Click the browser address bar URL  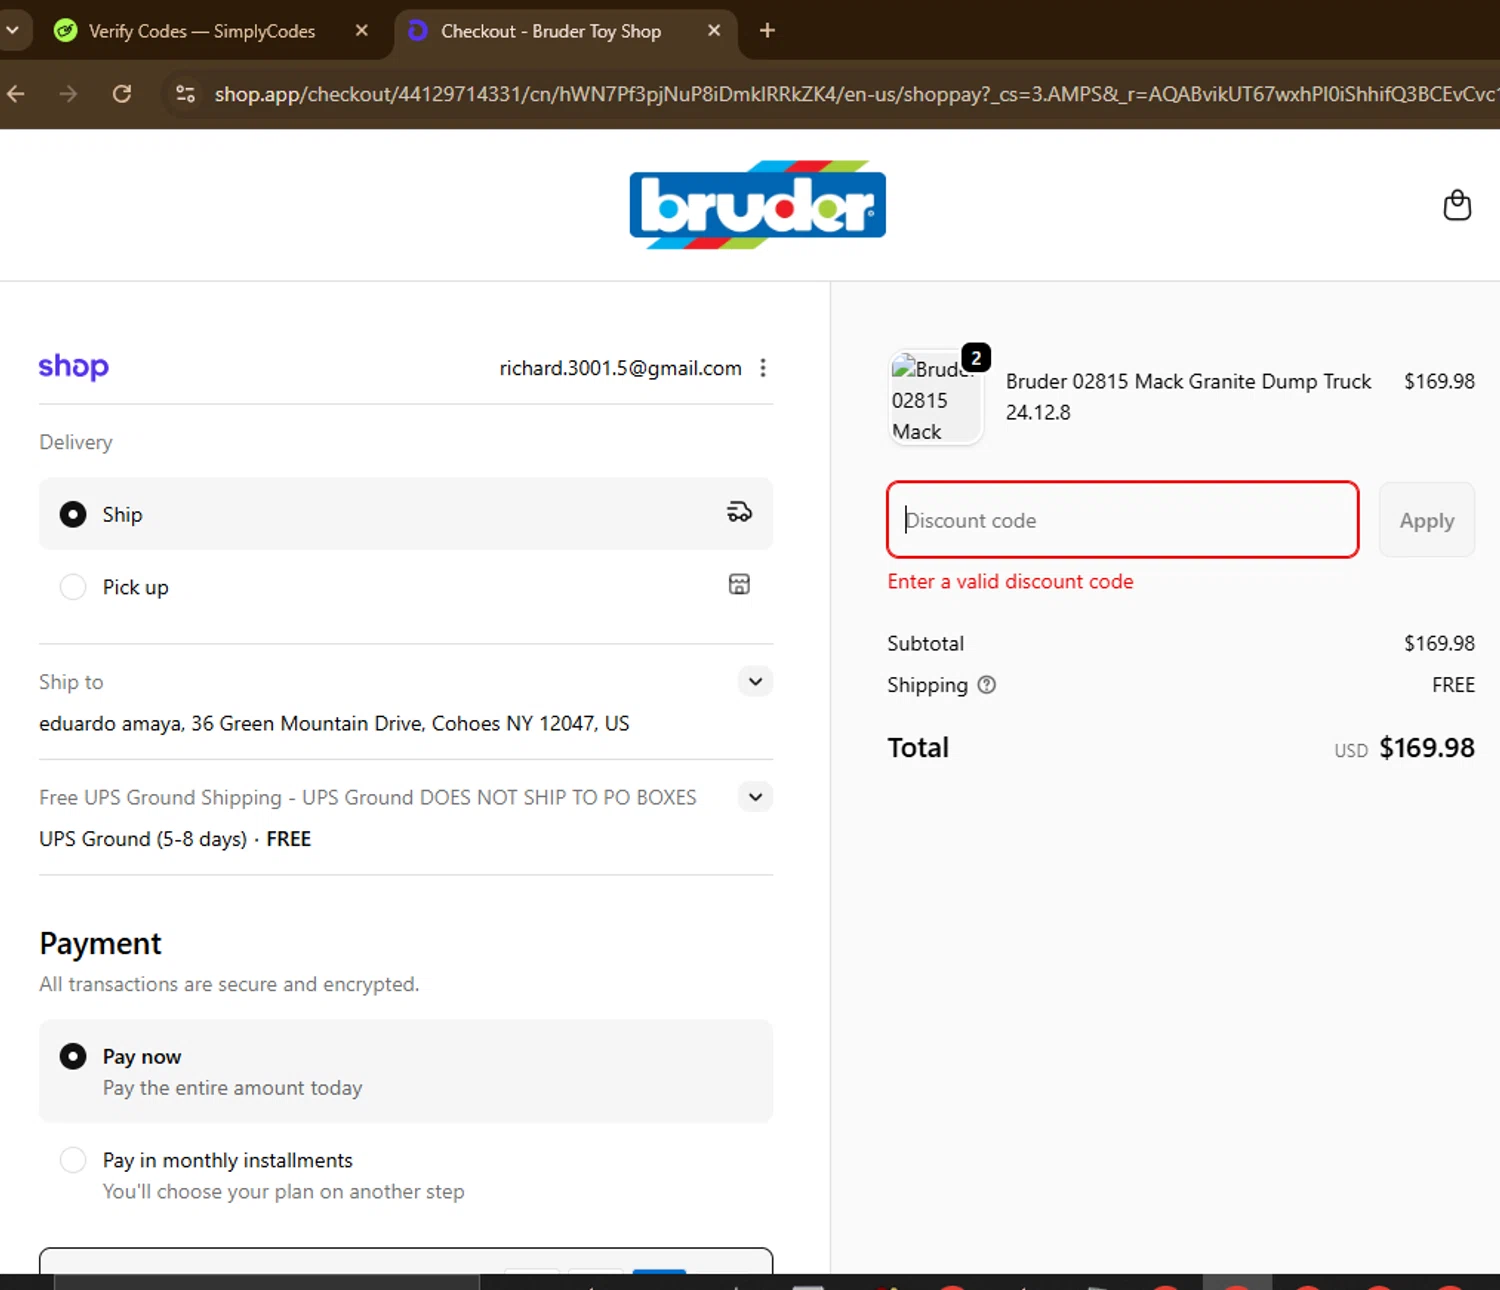(855, 94)
